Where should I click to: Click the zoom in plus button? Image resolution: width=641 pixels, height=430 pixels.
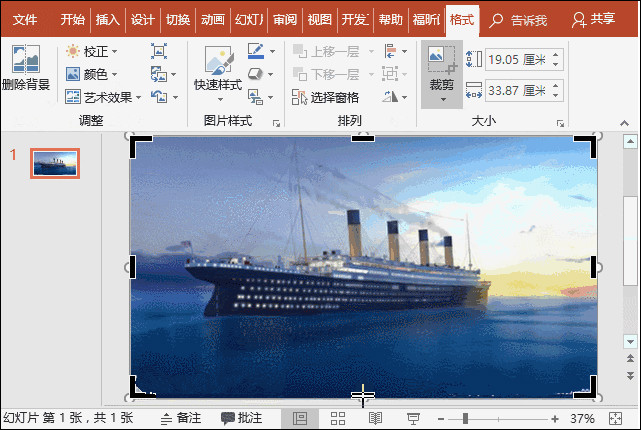click(555, 419)
